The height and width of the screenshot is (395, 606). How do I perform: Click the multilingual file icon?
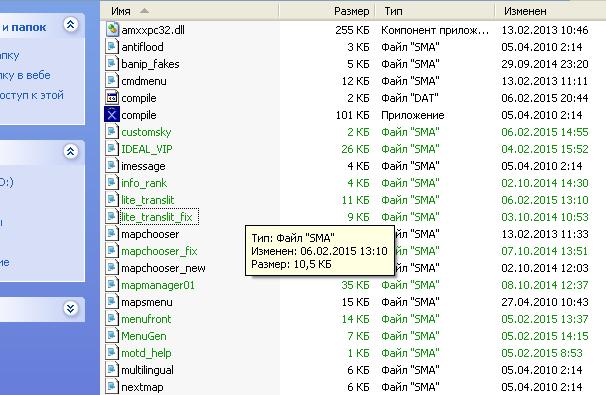(112, 370)
